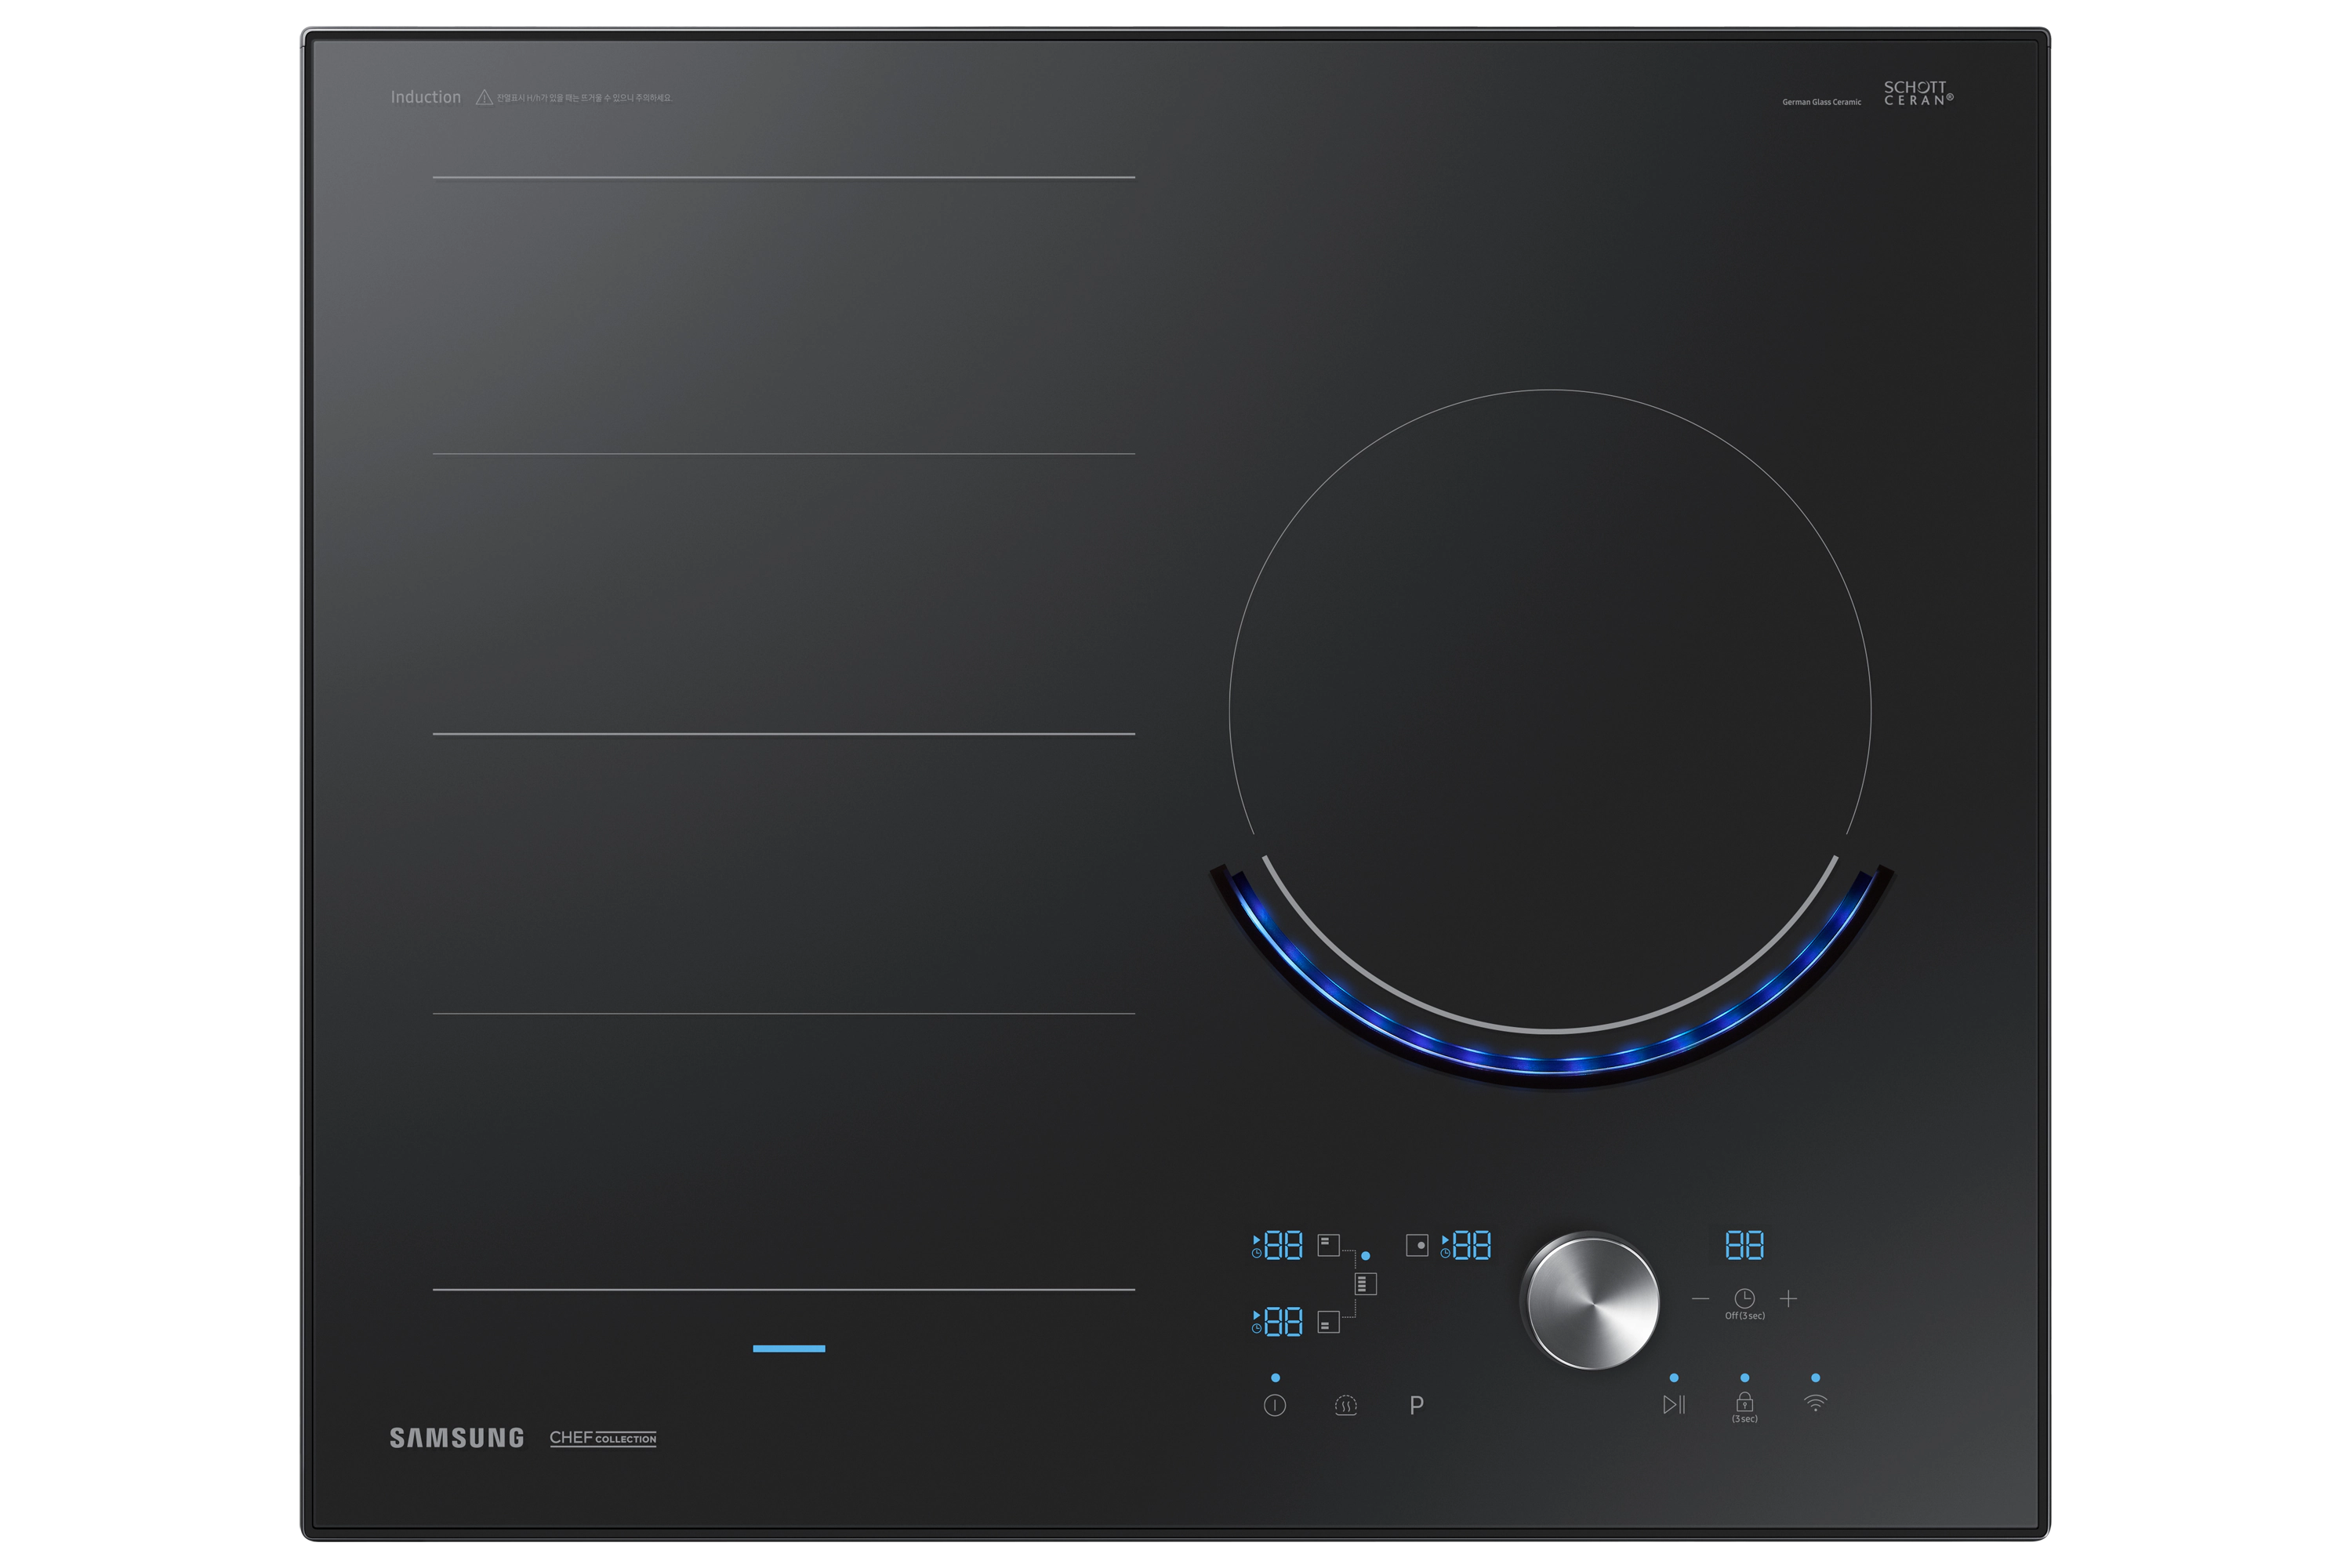Select the round right burner zone icon
2352x1568 pixels.
(x=1417, y=1245)
